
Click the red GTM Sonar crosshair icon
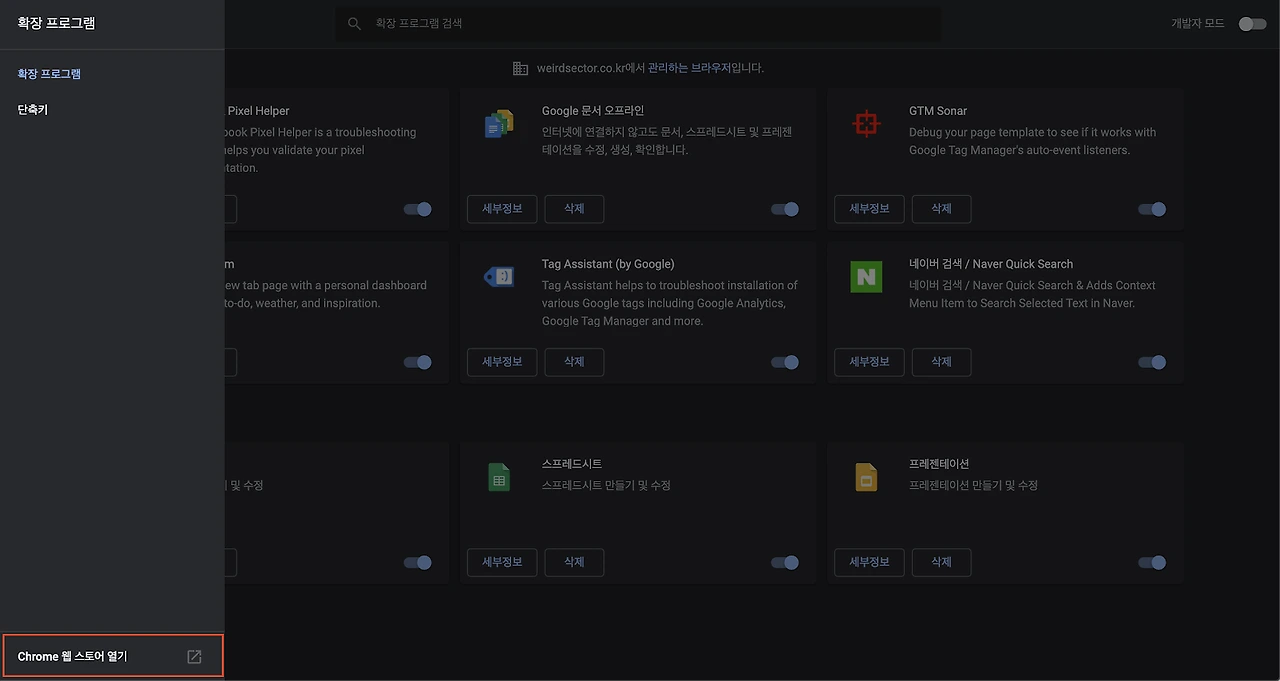pos(866,124)
